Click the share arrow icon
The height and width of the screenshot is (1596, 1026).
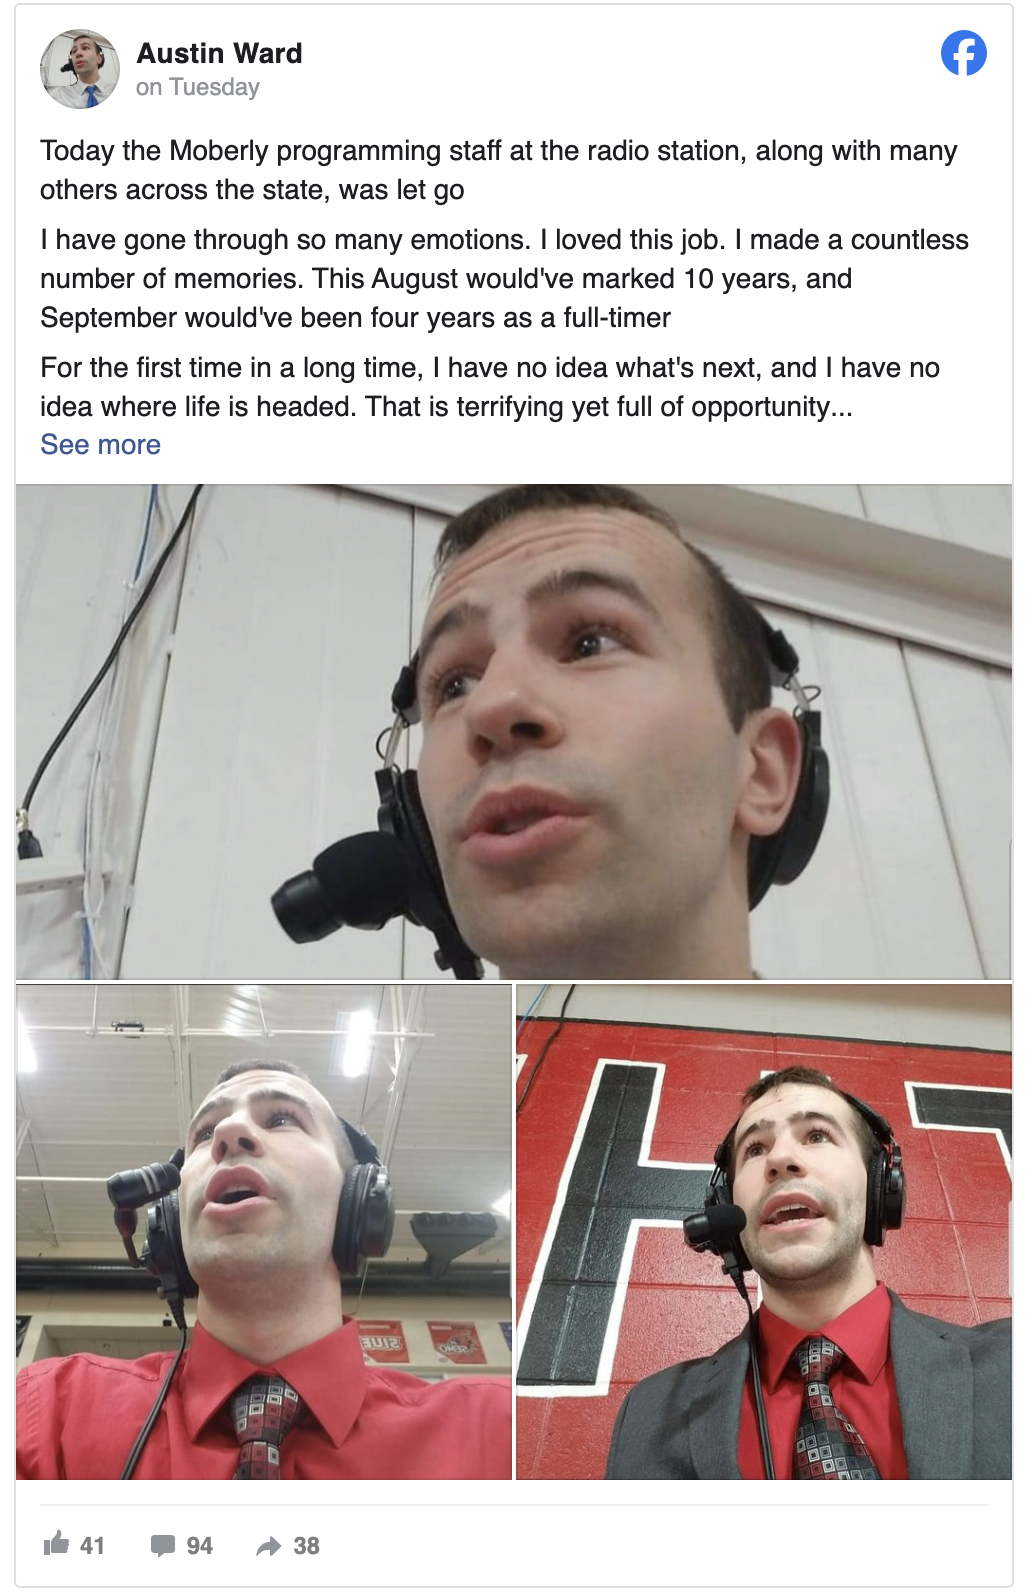pyautogui.click(x=269, y=1546)
